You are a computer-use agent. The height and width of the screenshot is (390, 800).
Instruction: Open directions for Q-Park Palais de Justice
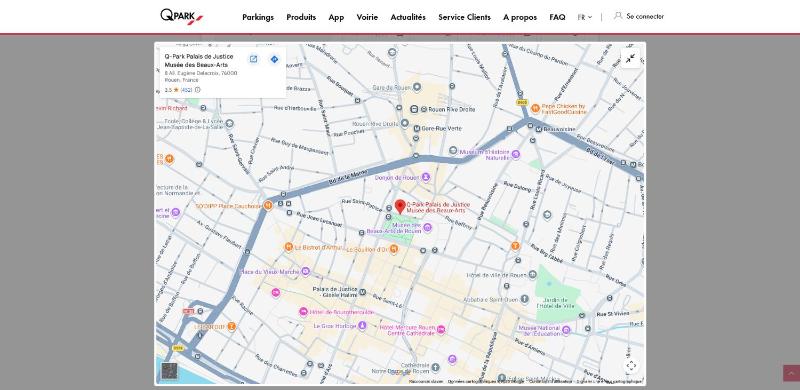274,59
